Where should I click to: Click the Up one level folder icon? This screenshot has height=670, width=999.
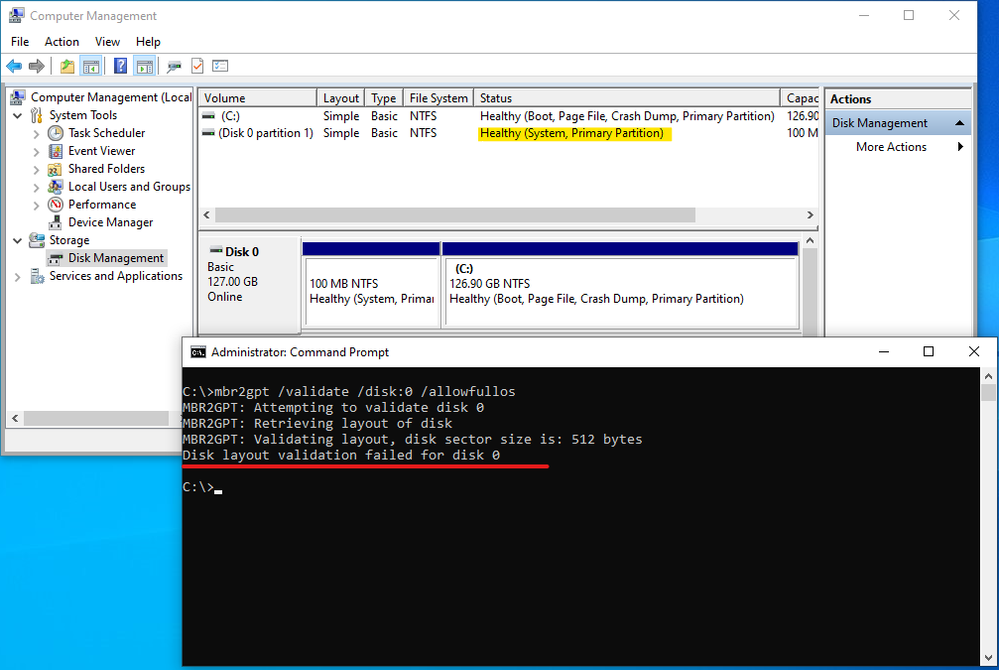pyautogui.click(x=67, y=66)
